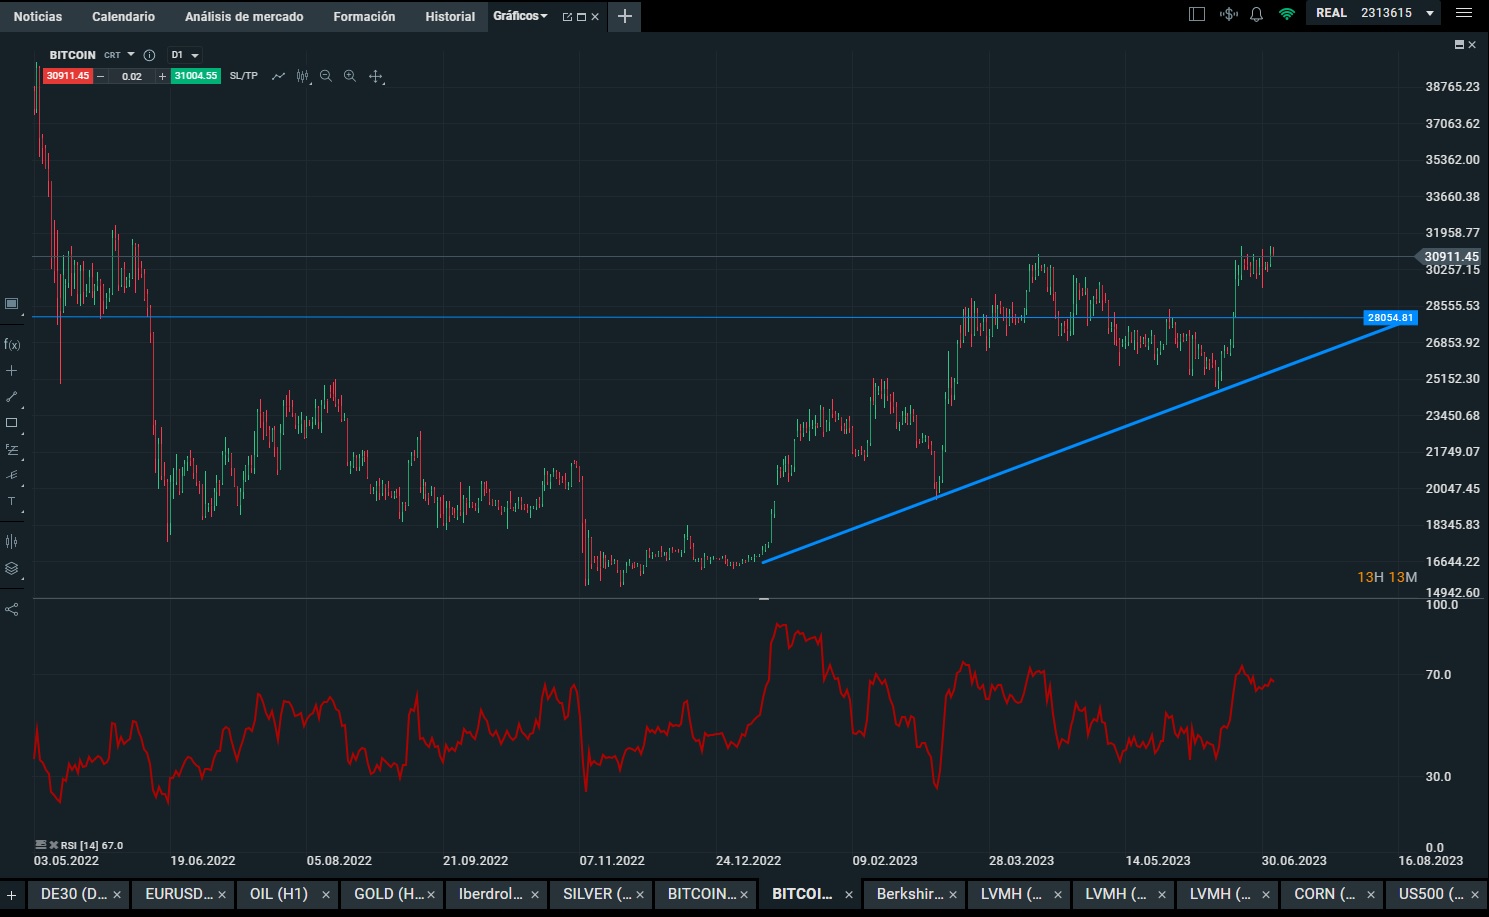Image resolution: width=1489 pixels, height=917 pixels.
Task: Toggle SL/TP on the order panel
Action: pyautogui.click(x=243, y=76)
